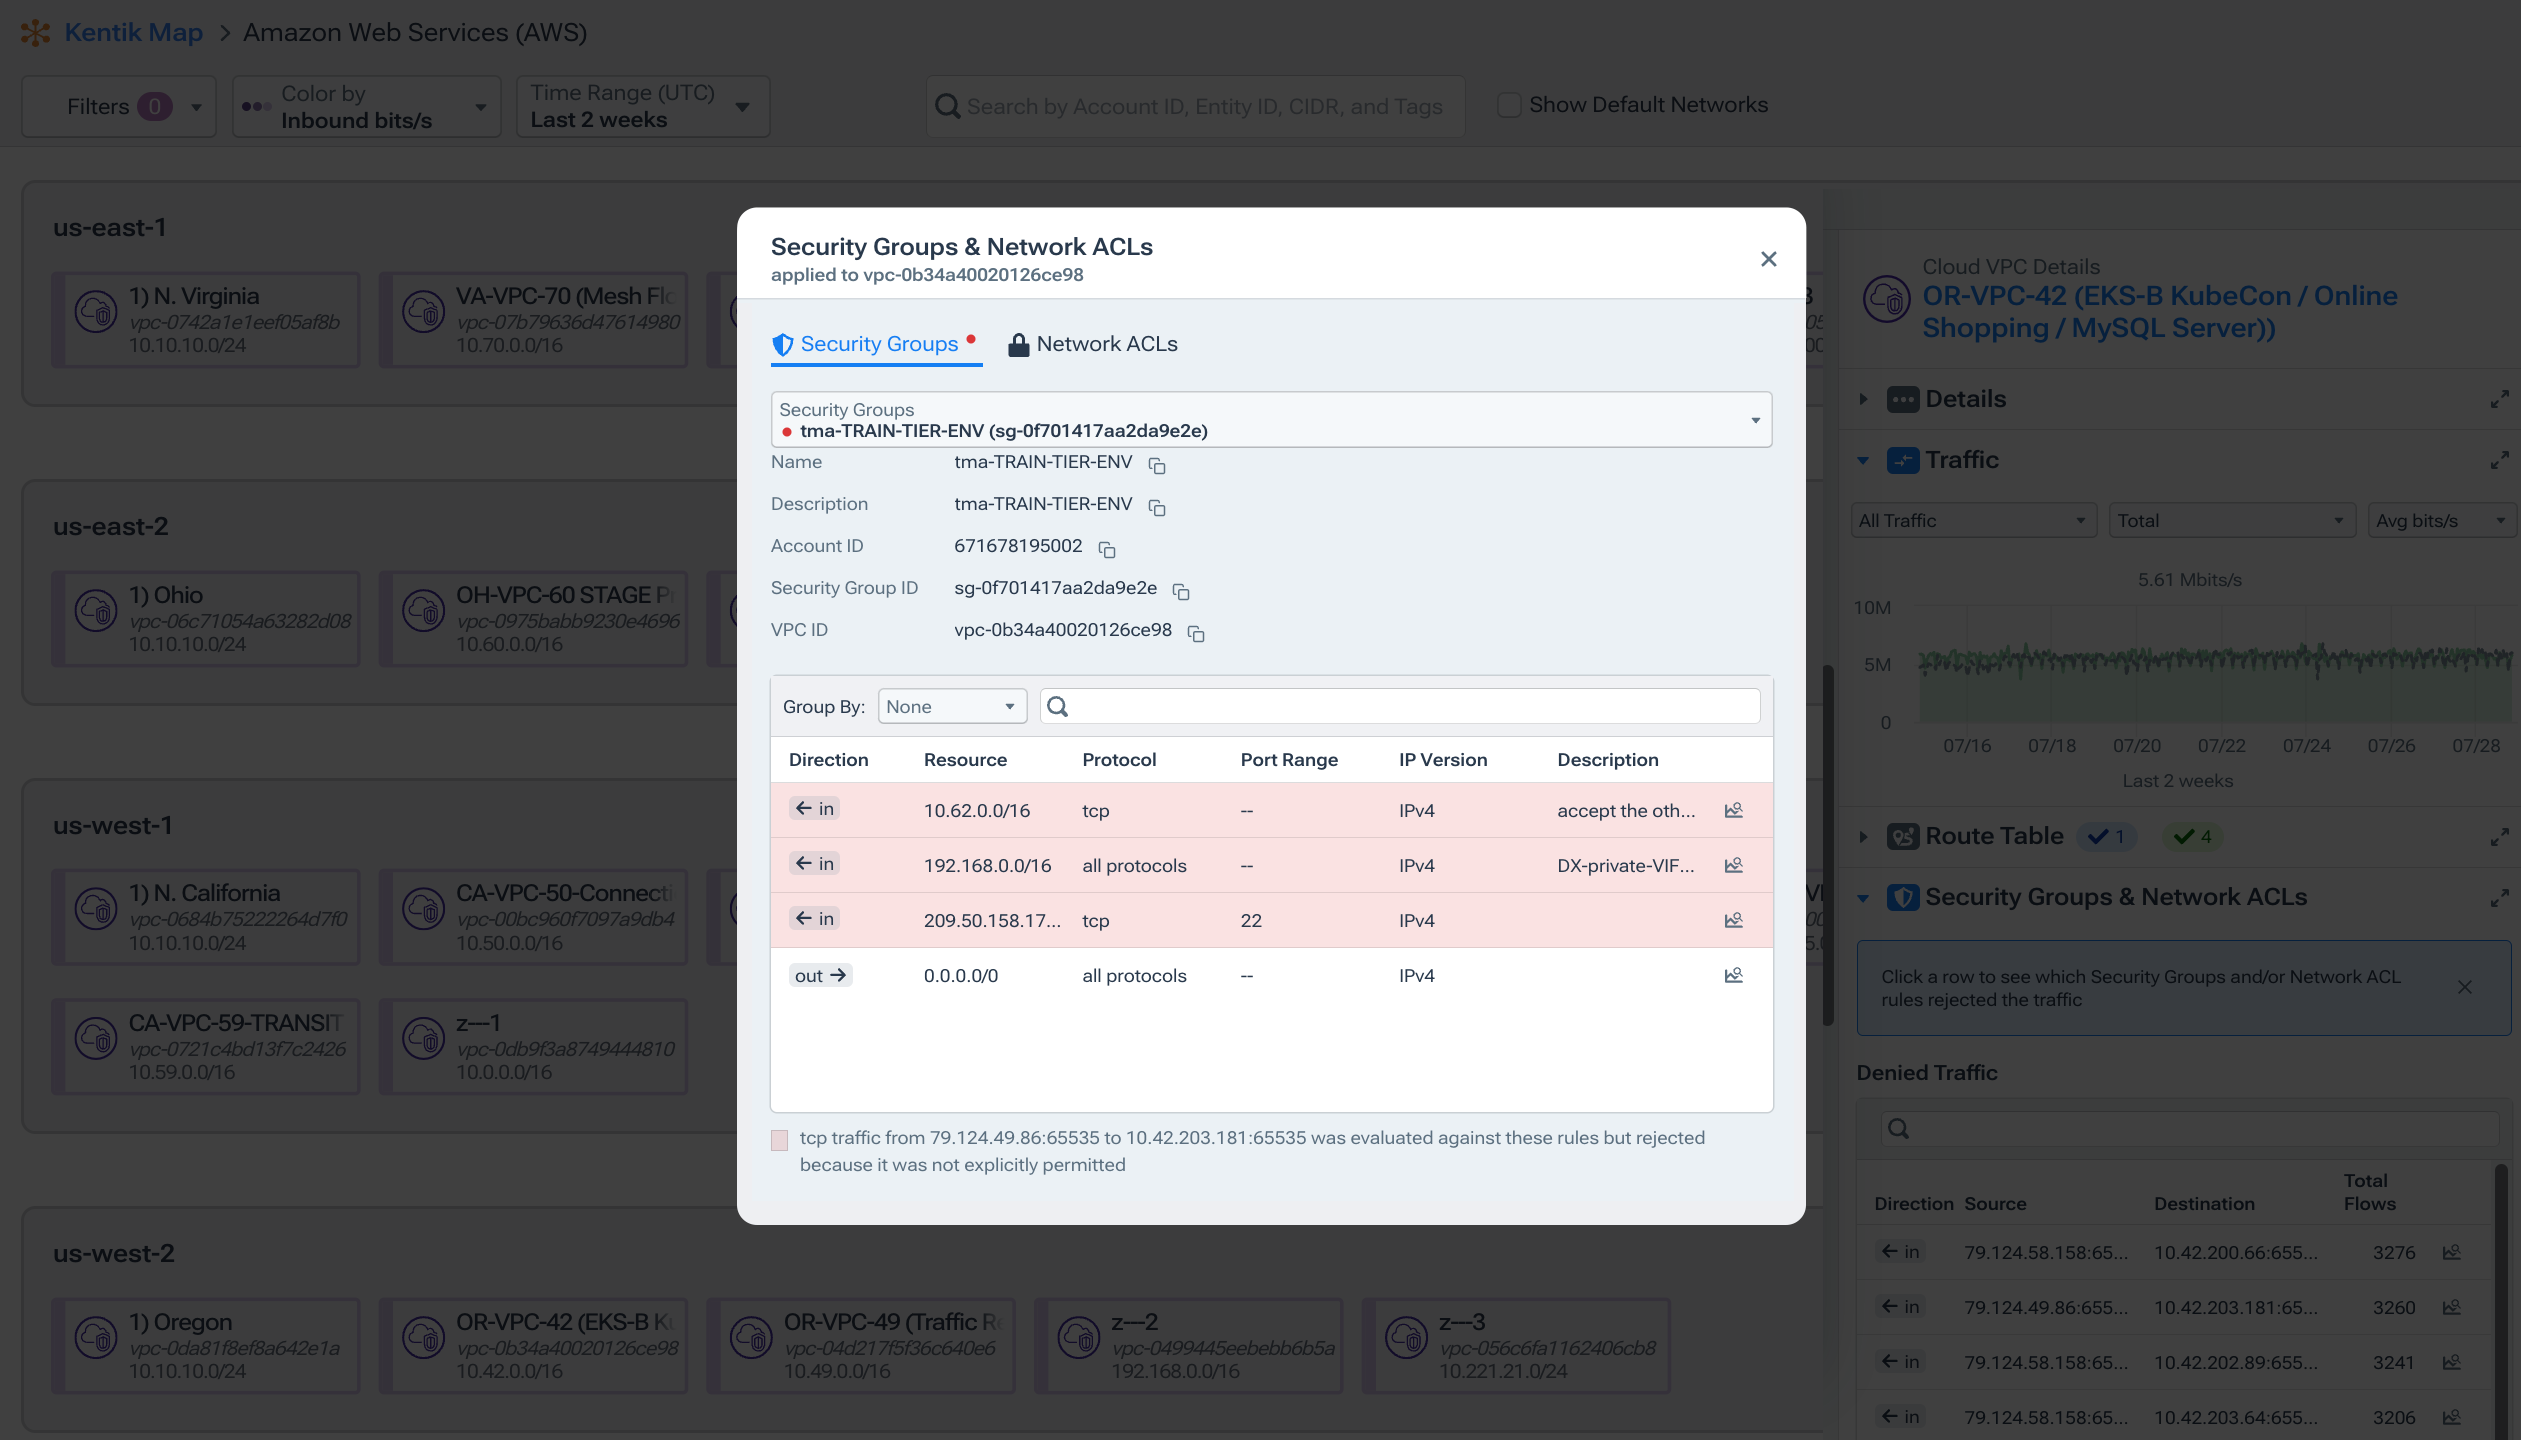Screen dimensions: 2521x1440
Task: Open the Group By dropdown
Action: tap(950, 706)
